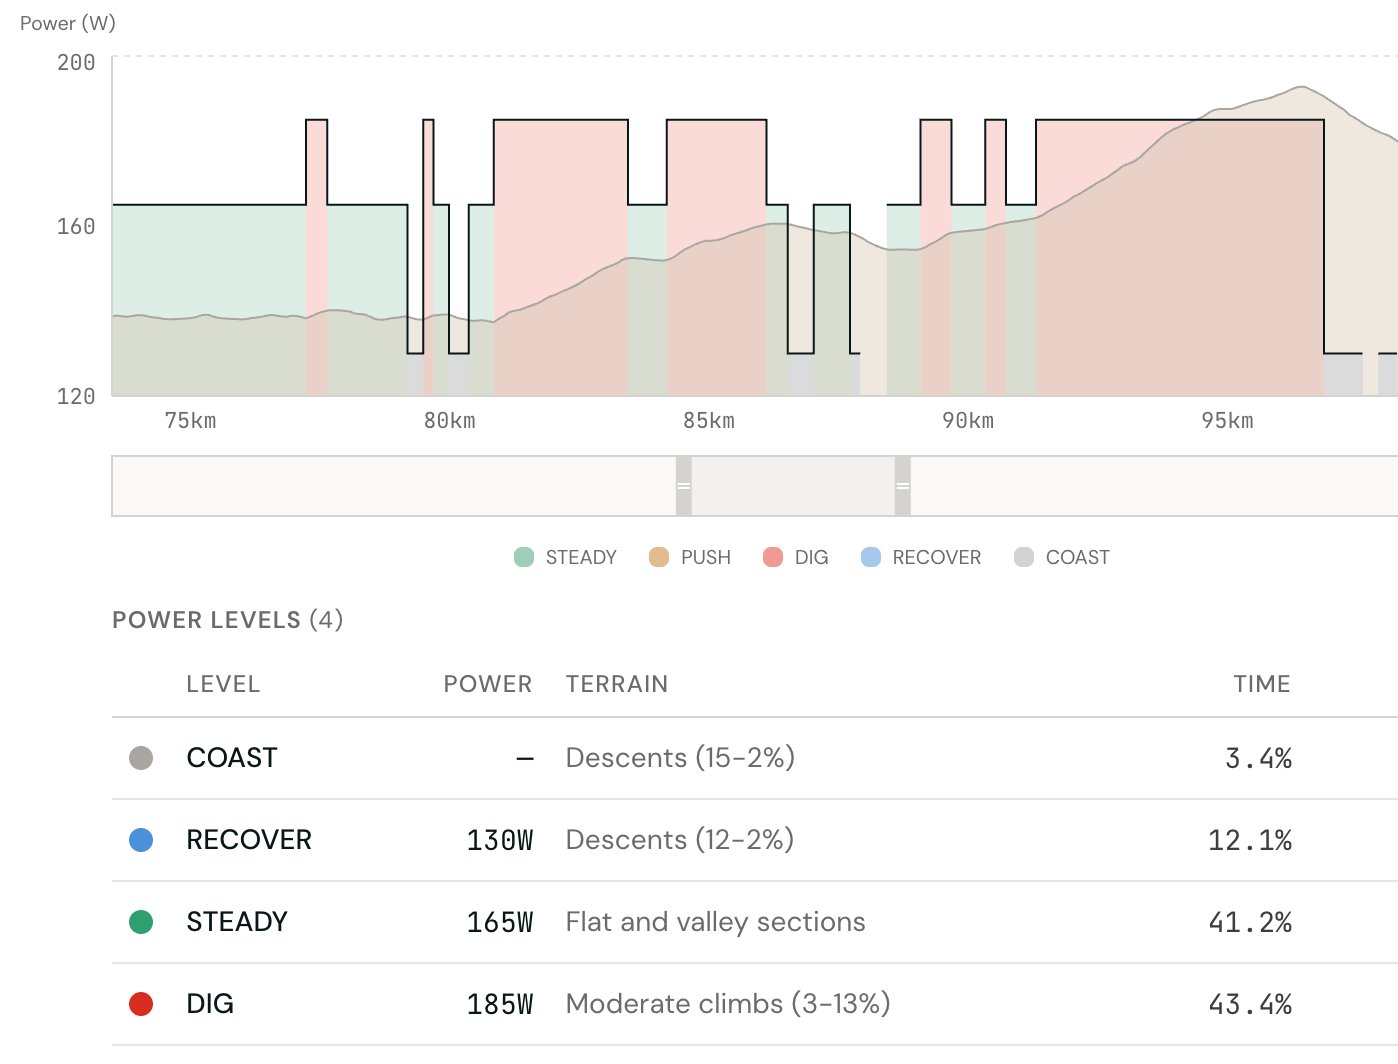
Task: Click the 130W power value
Action: 500,840
